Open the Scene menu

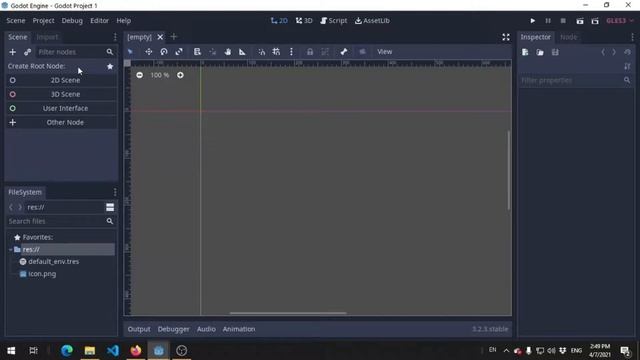pyautogui.click(x=16, y=20)
